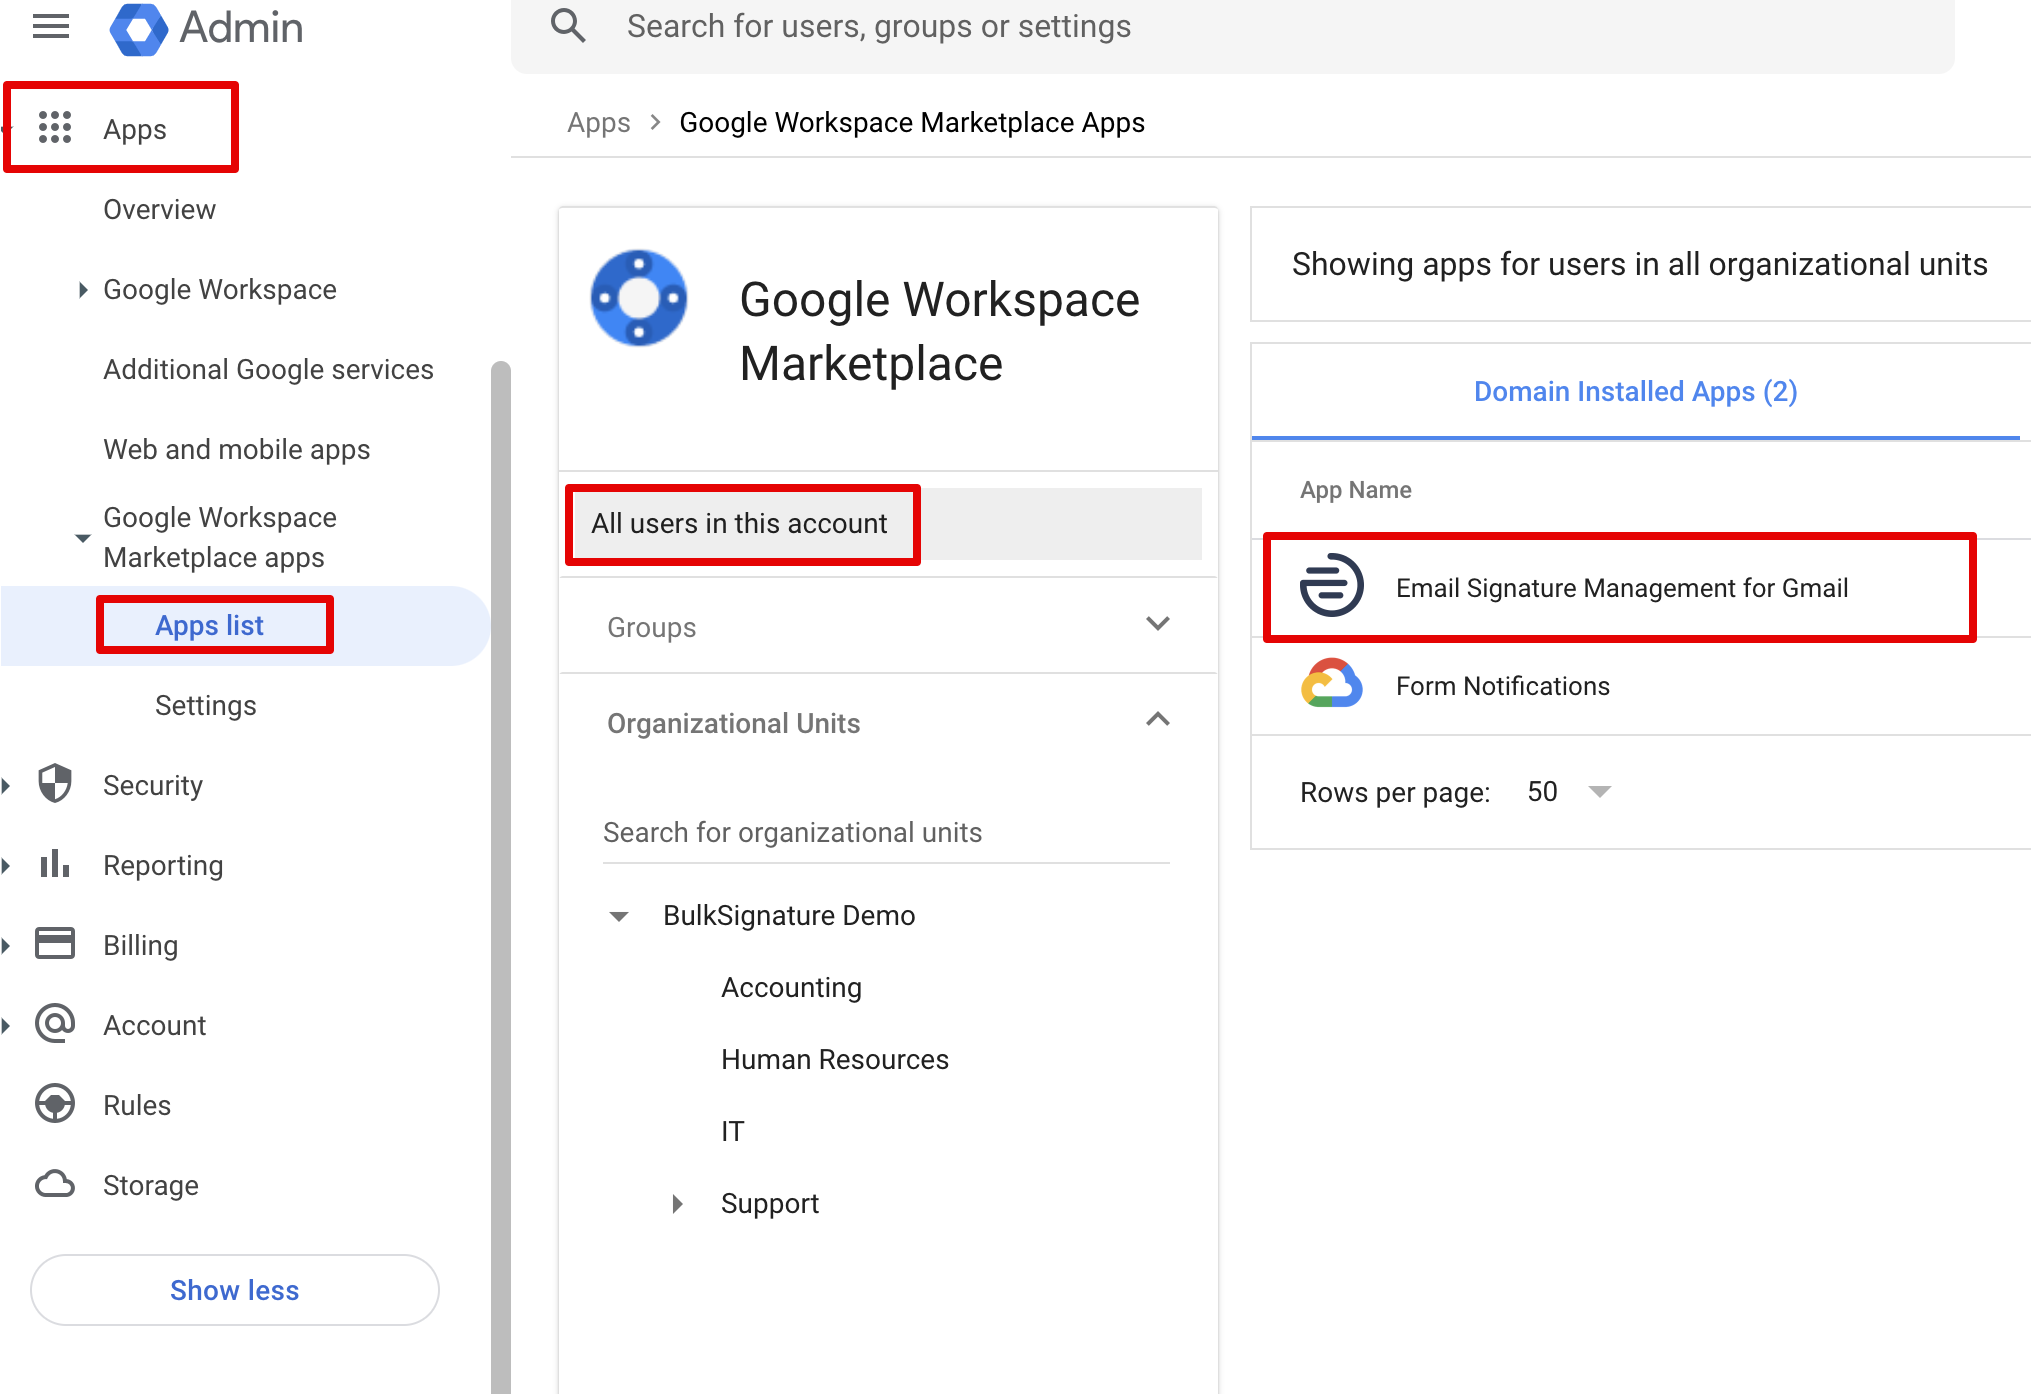Viewport: 2031px width, 1394px height.
Task: Click the Email Signature Management app icon
Action: [x=1331, y=588]
